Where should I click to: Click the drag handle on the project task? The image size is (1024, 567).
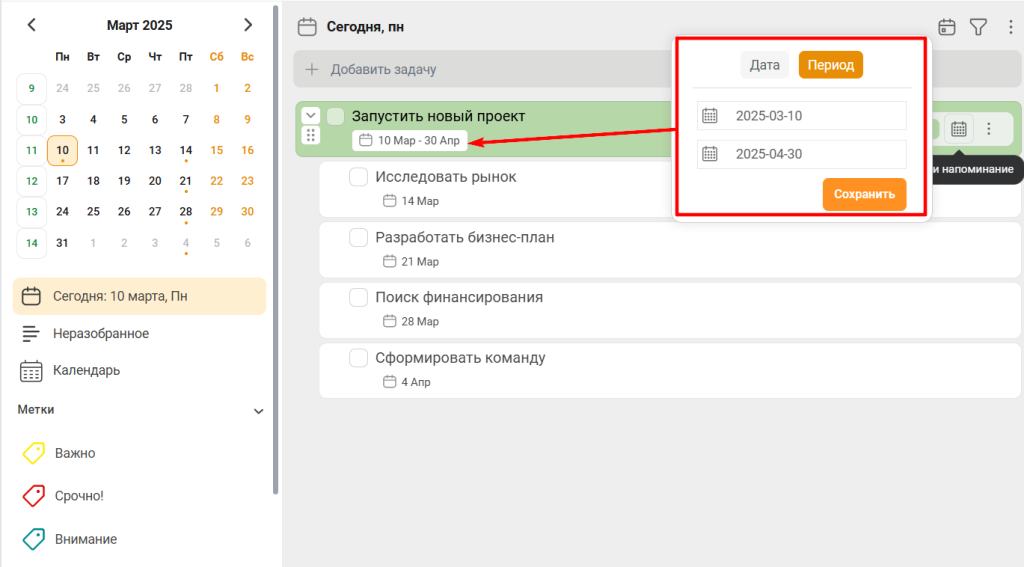310,136
